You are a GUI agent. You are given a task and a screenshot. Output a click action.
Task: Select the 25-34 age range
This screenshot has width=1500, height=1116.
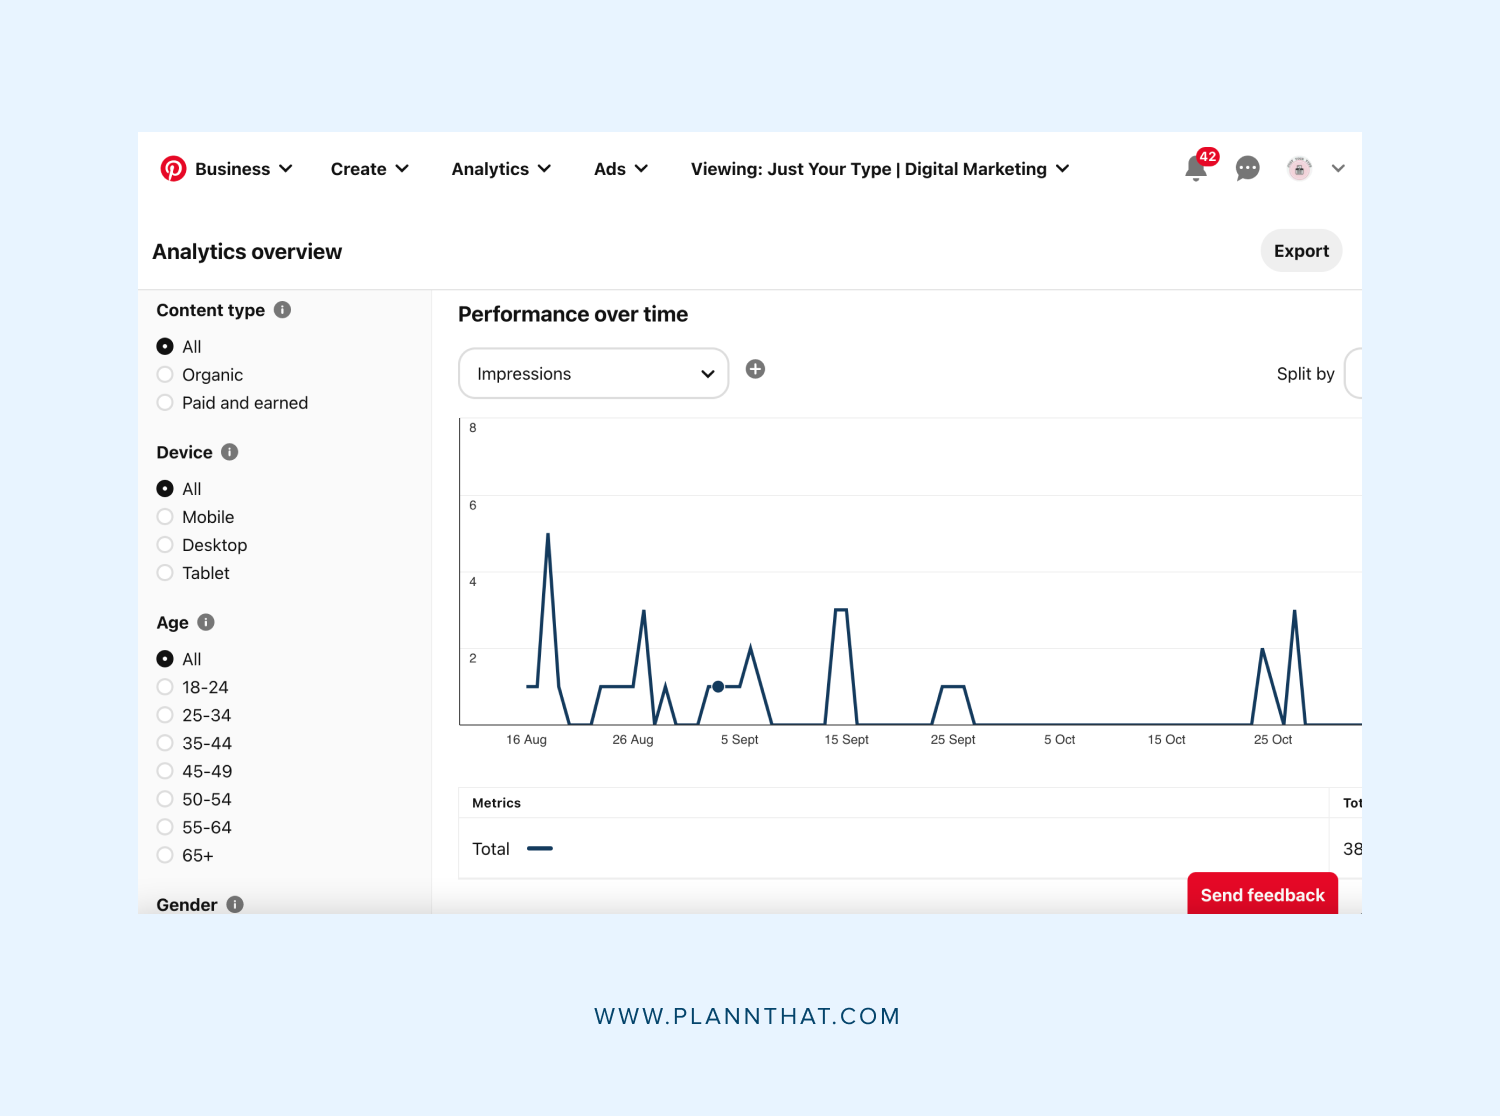(165, 715)
